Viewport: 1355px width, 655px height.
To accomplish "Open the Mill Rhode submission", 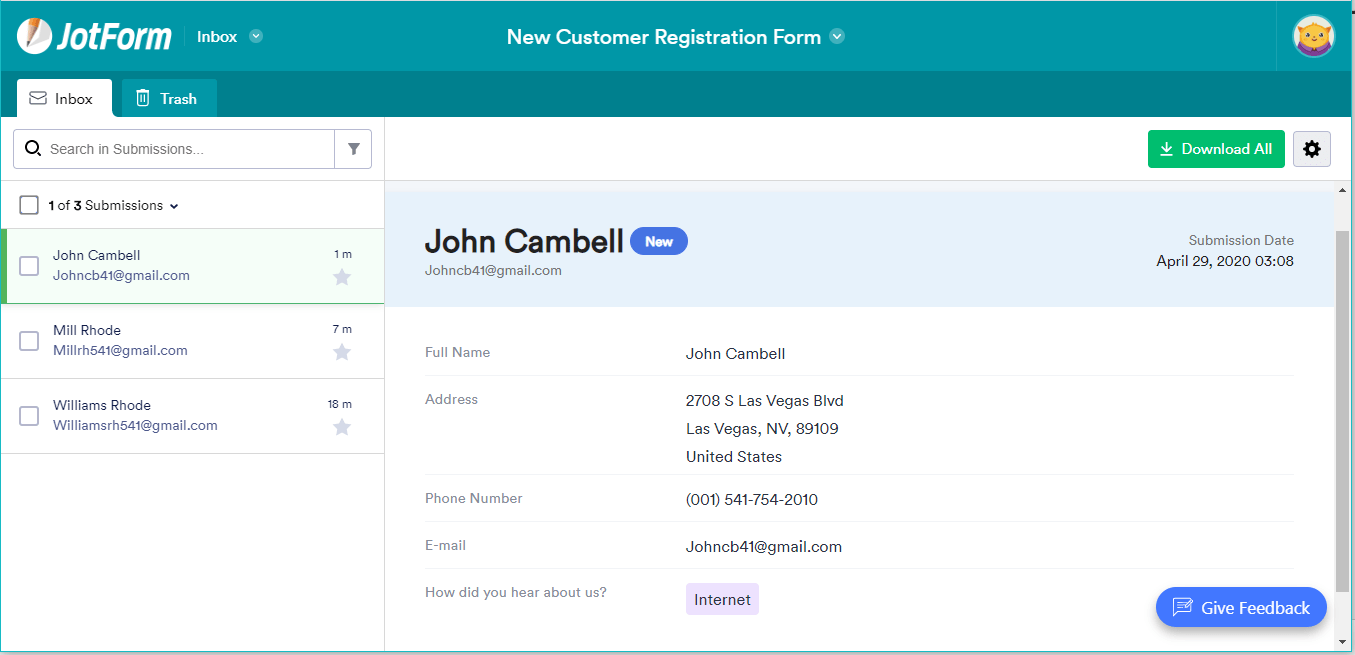I will tap(192, 341).
